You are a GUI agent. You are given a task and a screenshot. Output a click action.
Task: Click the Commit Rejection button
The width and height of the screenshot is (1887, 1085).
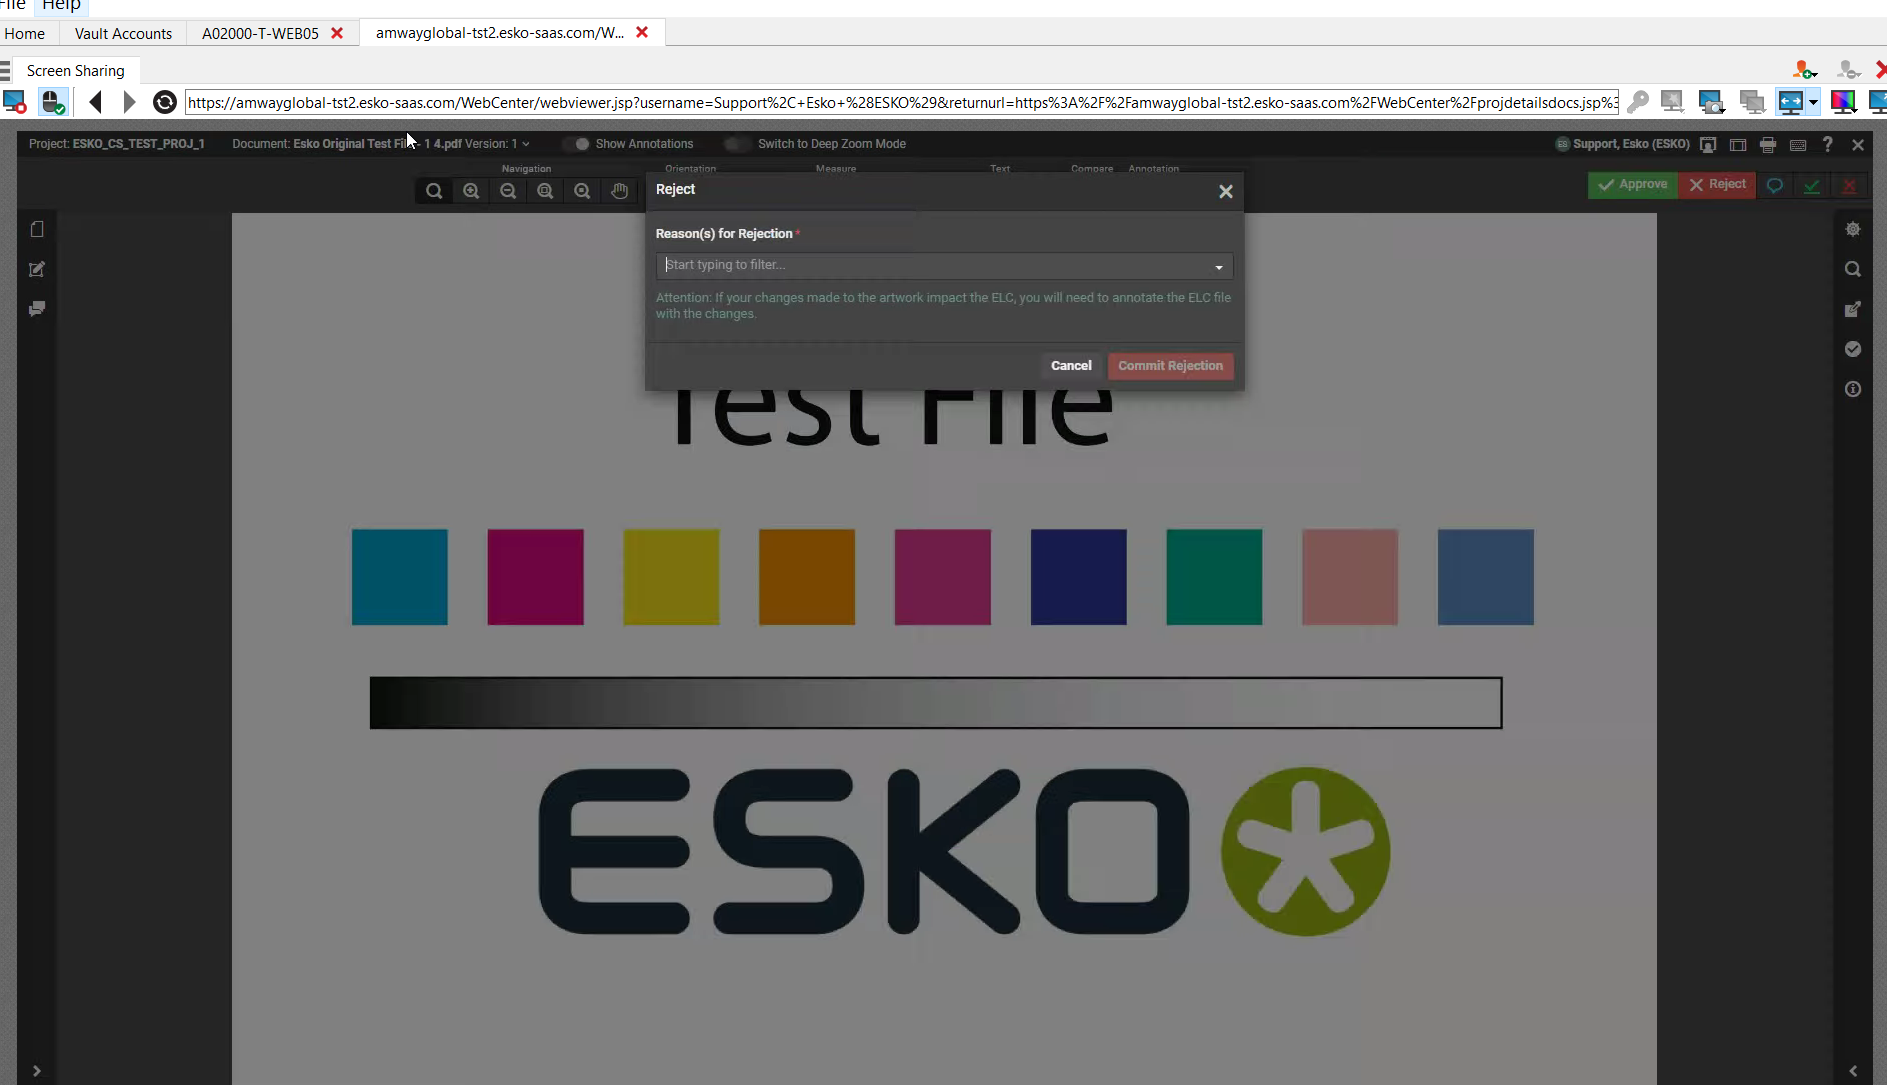pos(1170,366)
